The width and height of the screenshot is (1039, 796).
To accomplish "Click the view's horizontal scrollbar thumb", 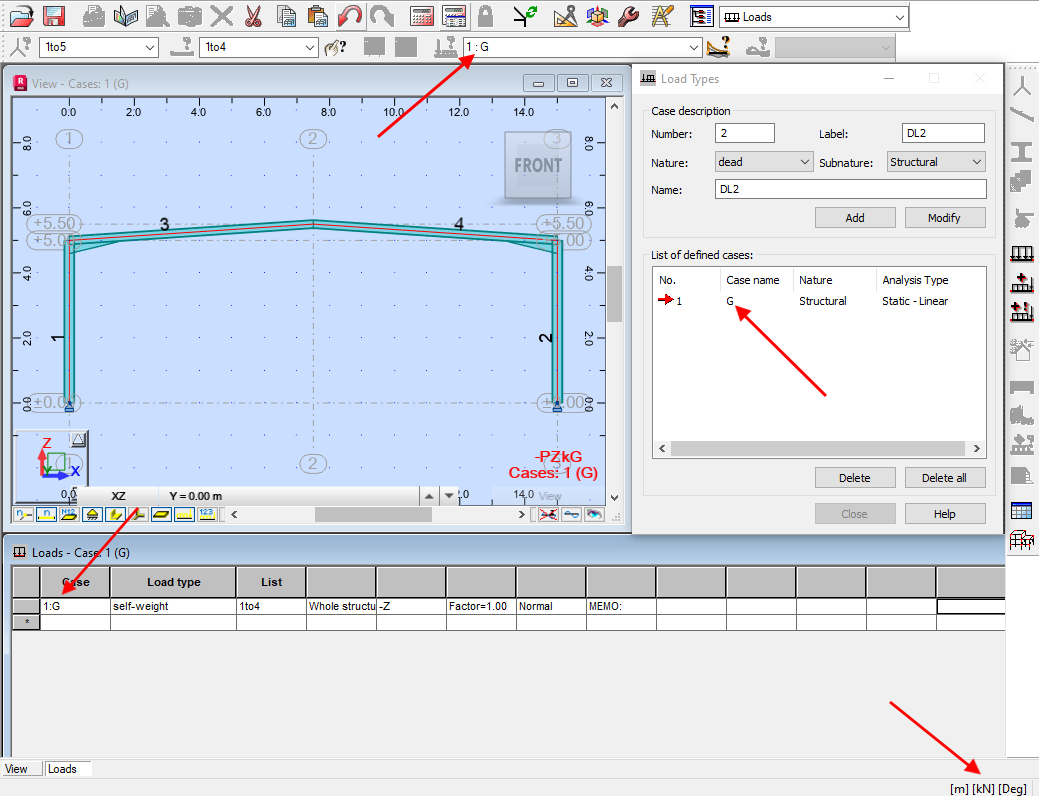I will [x=373, y=514].
